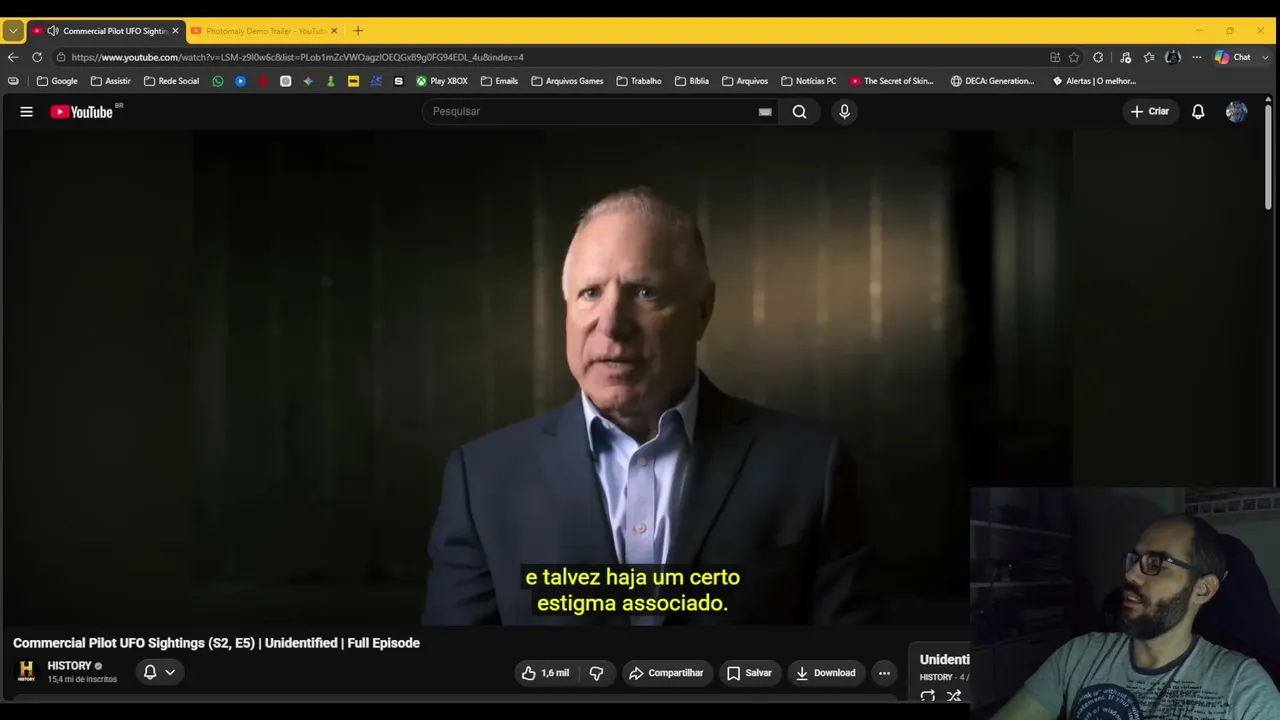Open the Rede Social bookmarks folder
The image size is (1280, 720).
(x=172, y=81)
